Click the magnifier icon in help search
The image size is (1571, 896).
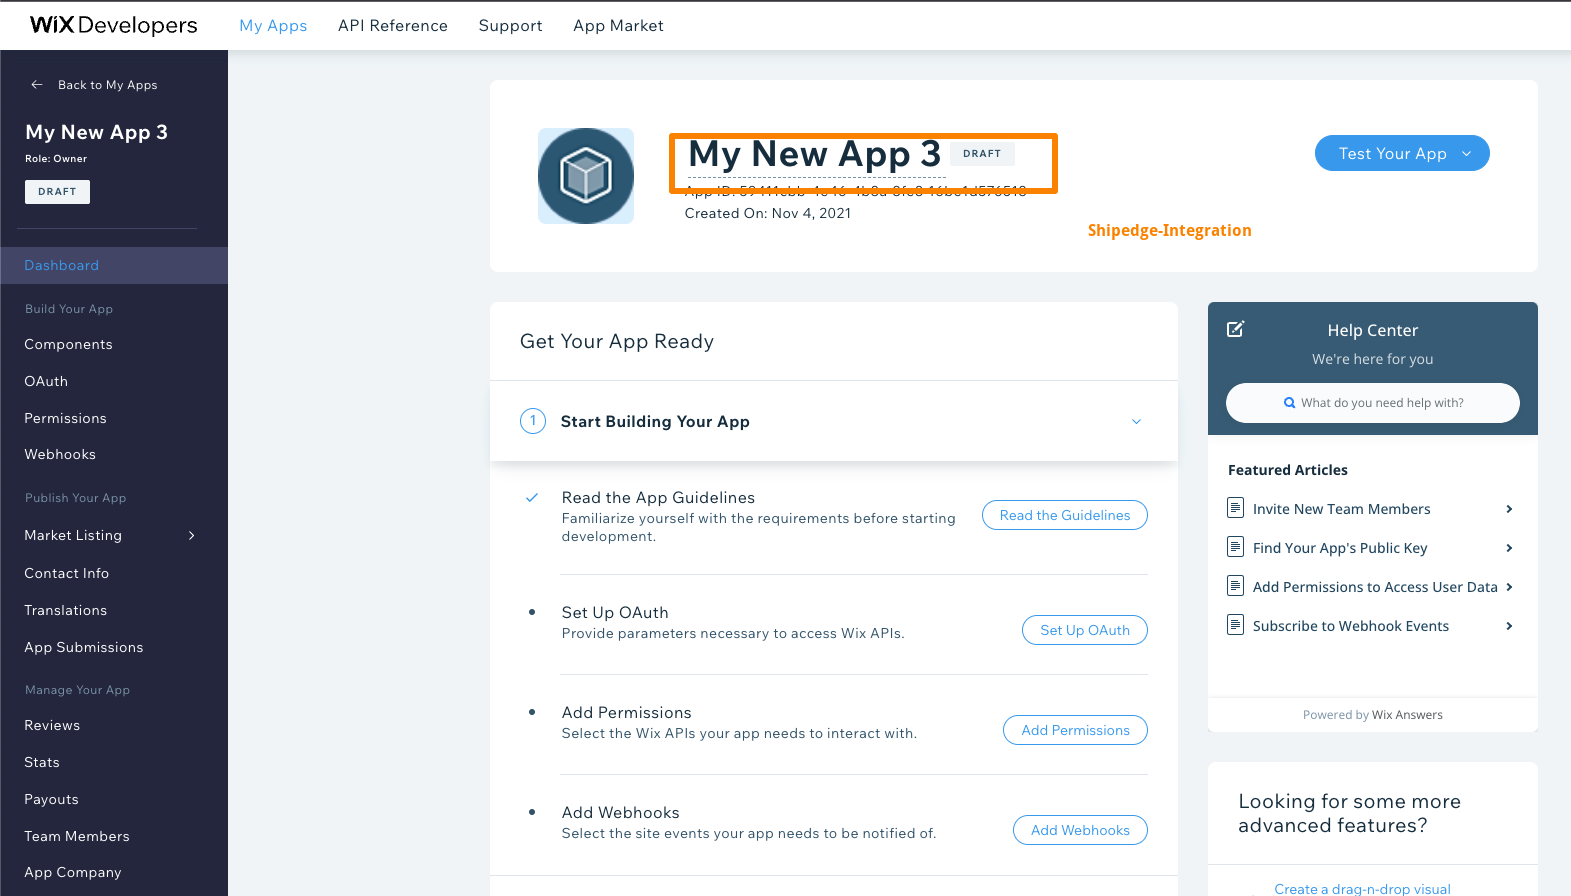point(1290,403)
